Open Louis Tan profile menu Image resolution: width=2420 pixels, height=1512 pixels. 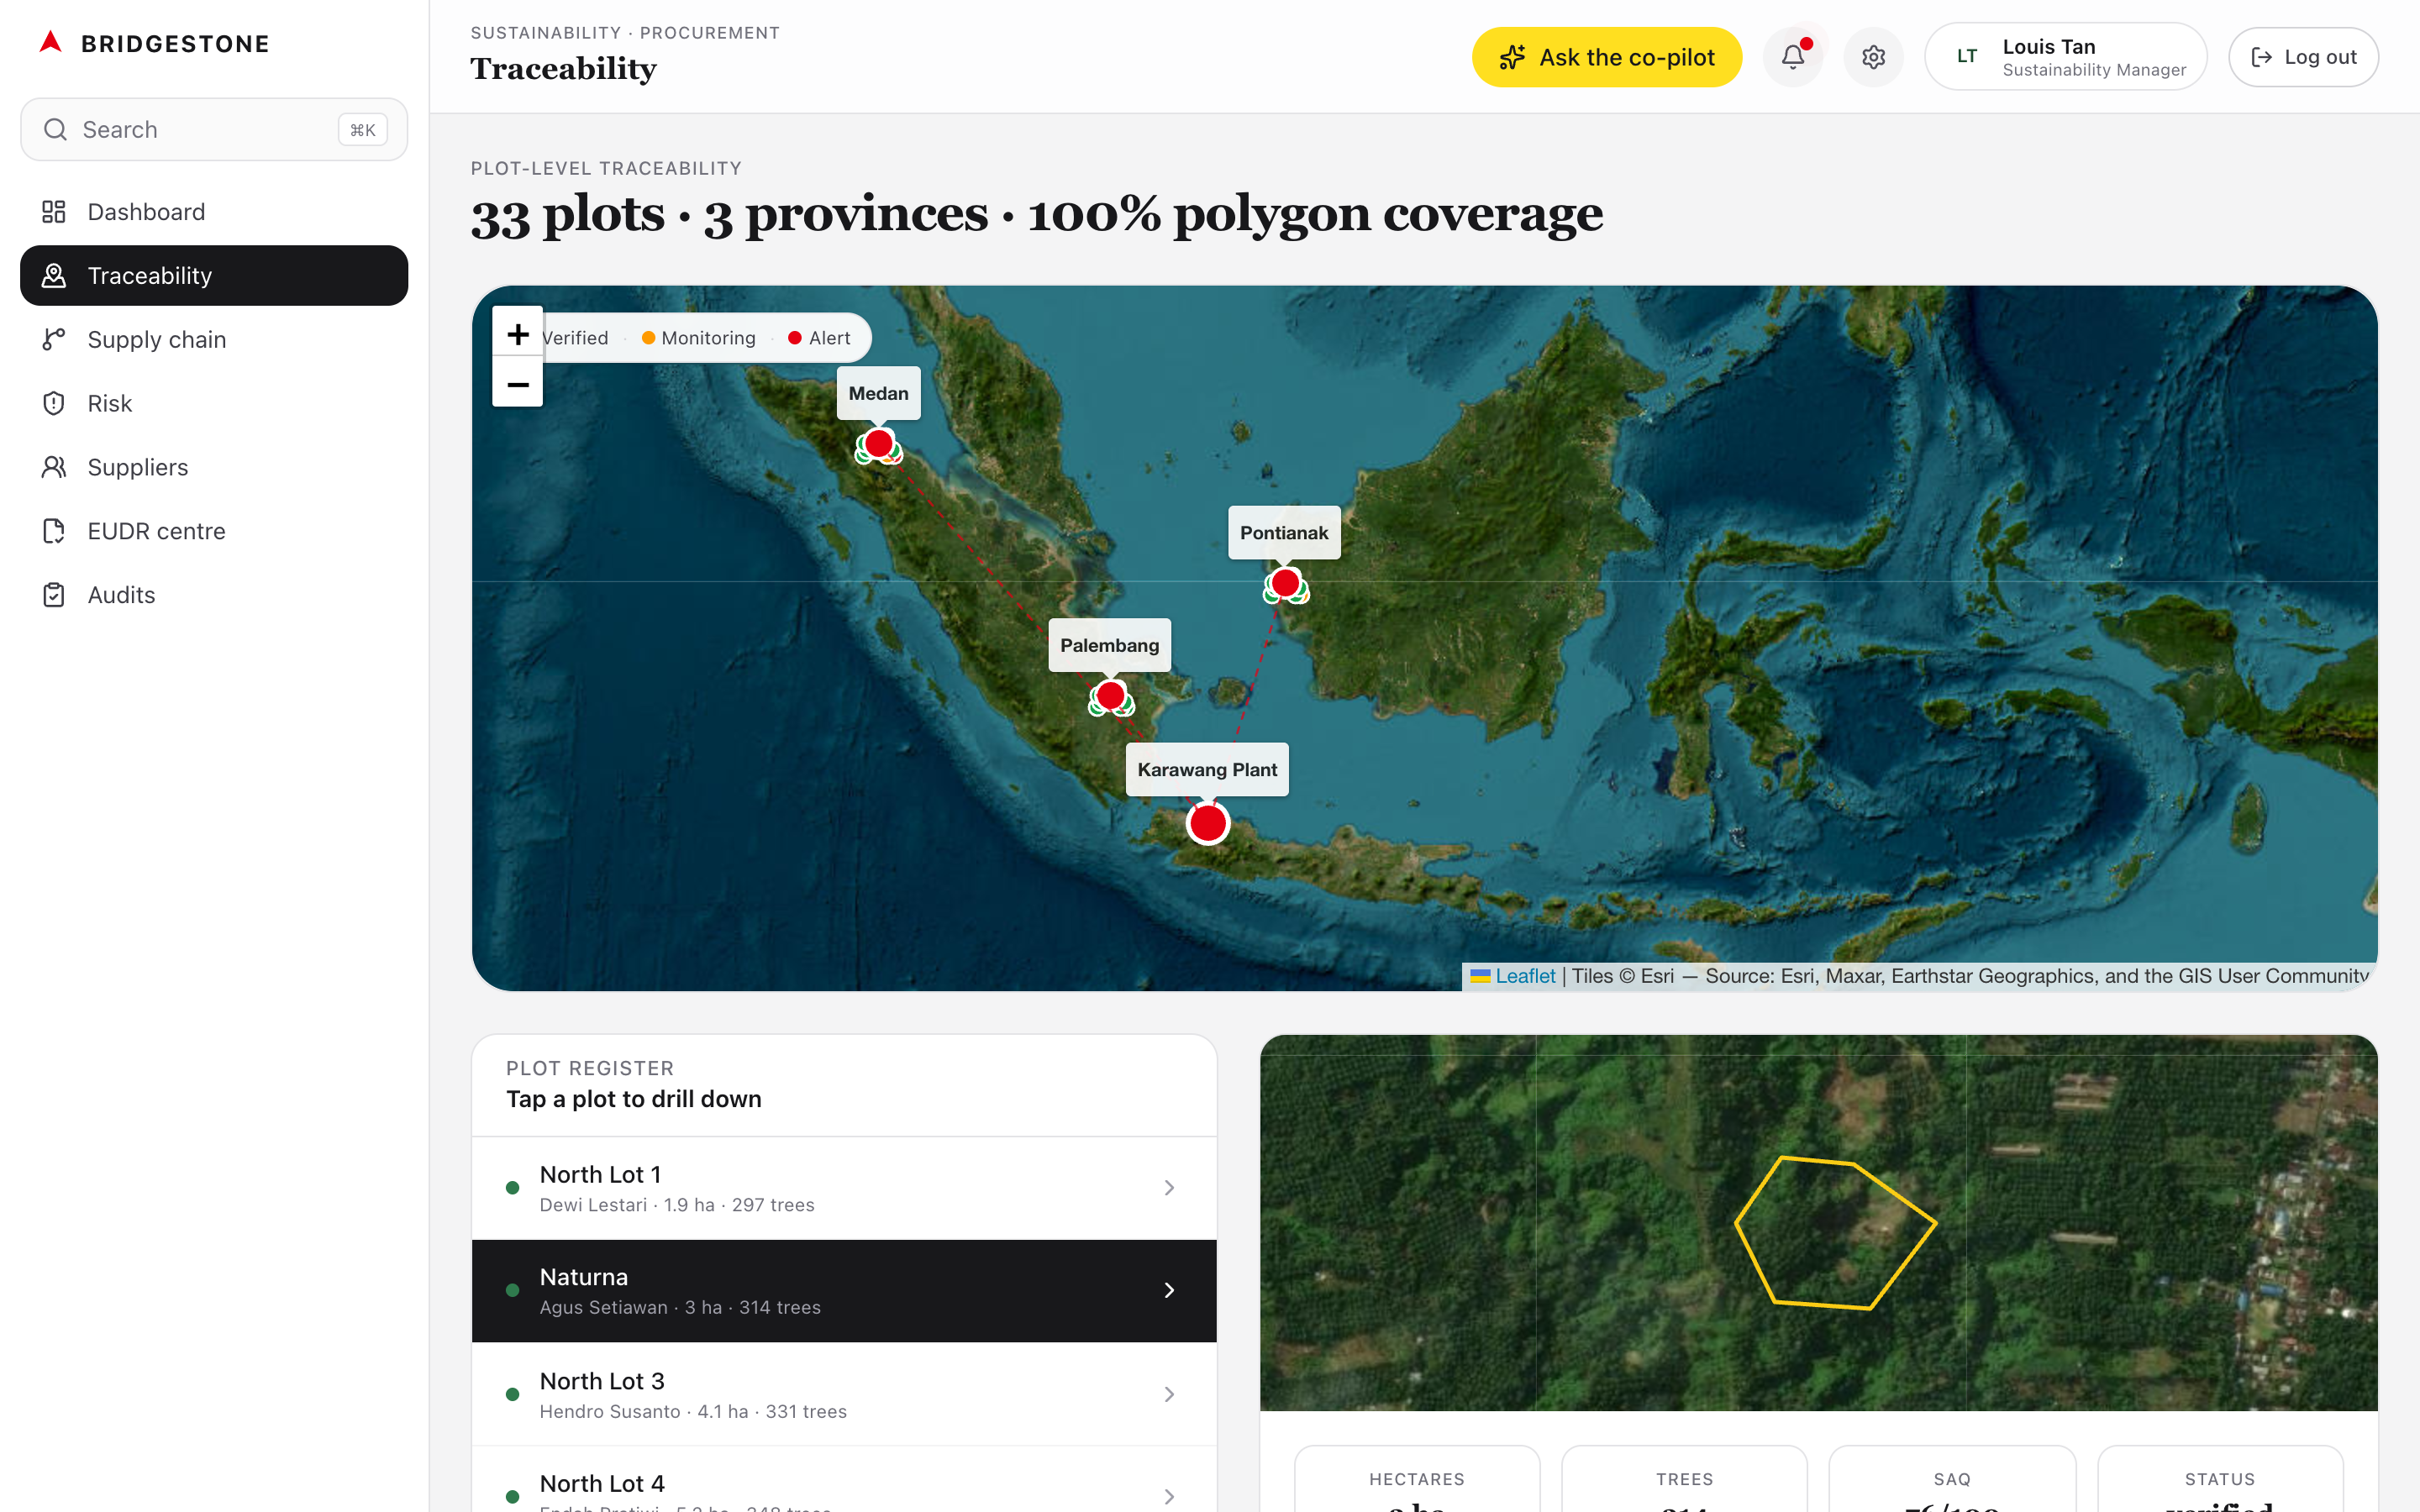(x=2065, y=56)
